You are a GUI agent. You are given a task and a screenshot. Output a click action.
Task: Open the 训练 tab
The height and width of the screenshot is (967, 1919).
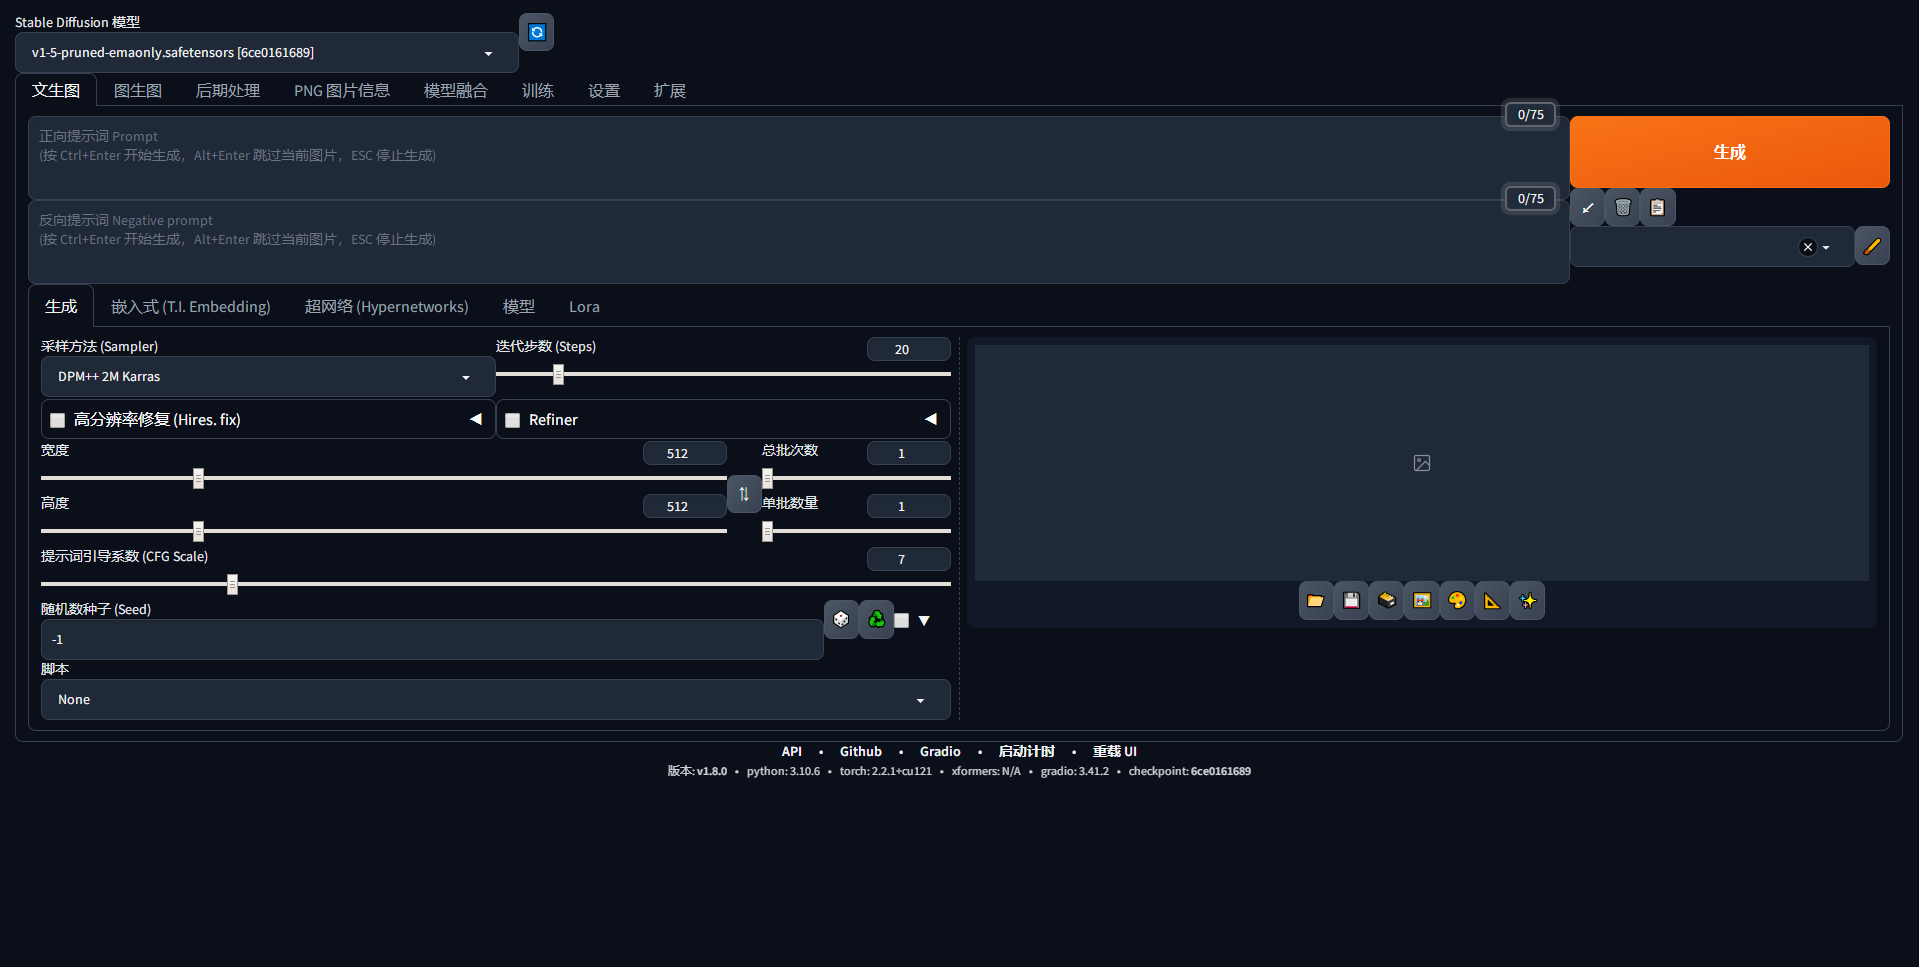pos(538,91)
